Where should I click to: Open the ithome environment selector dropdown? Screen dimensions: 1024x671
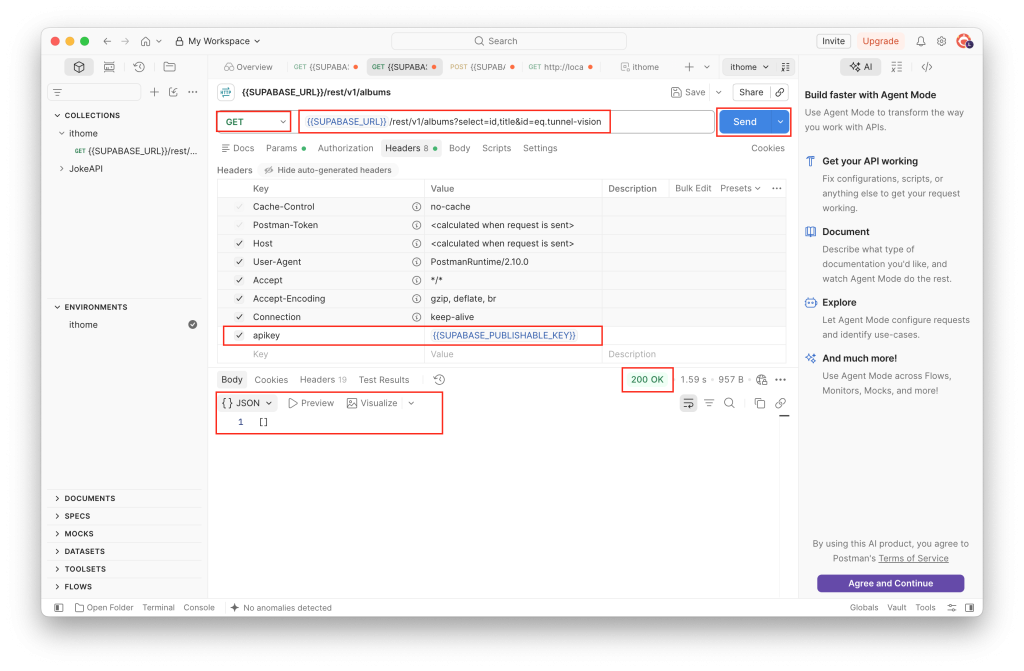point(749,67)
